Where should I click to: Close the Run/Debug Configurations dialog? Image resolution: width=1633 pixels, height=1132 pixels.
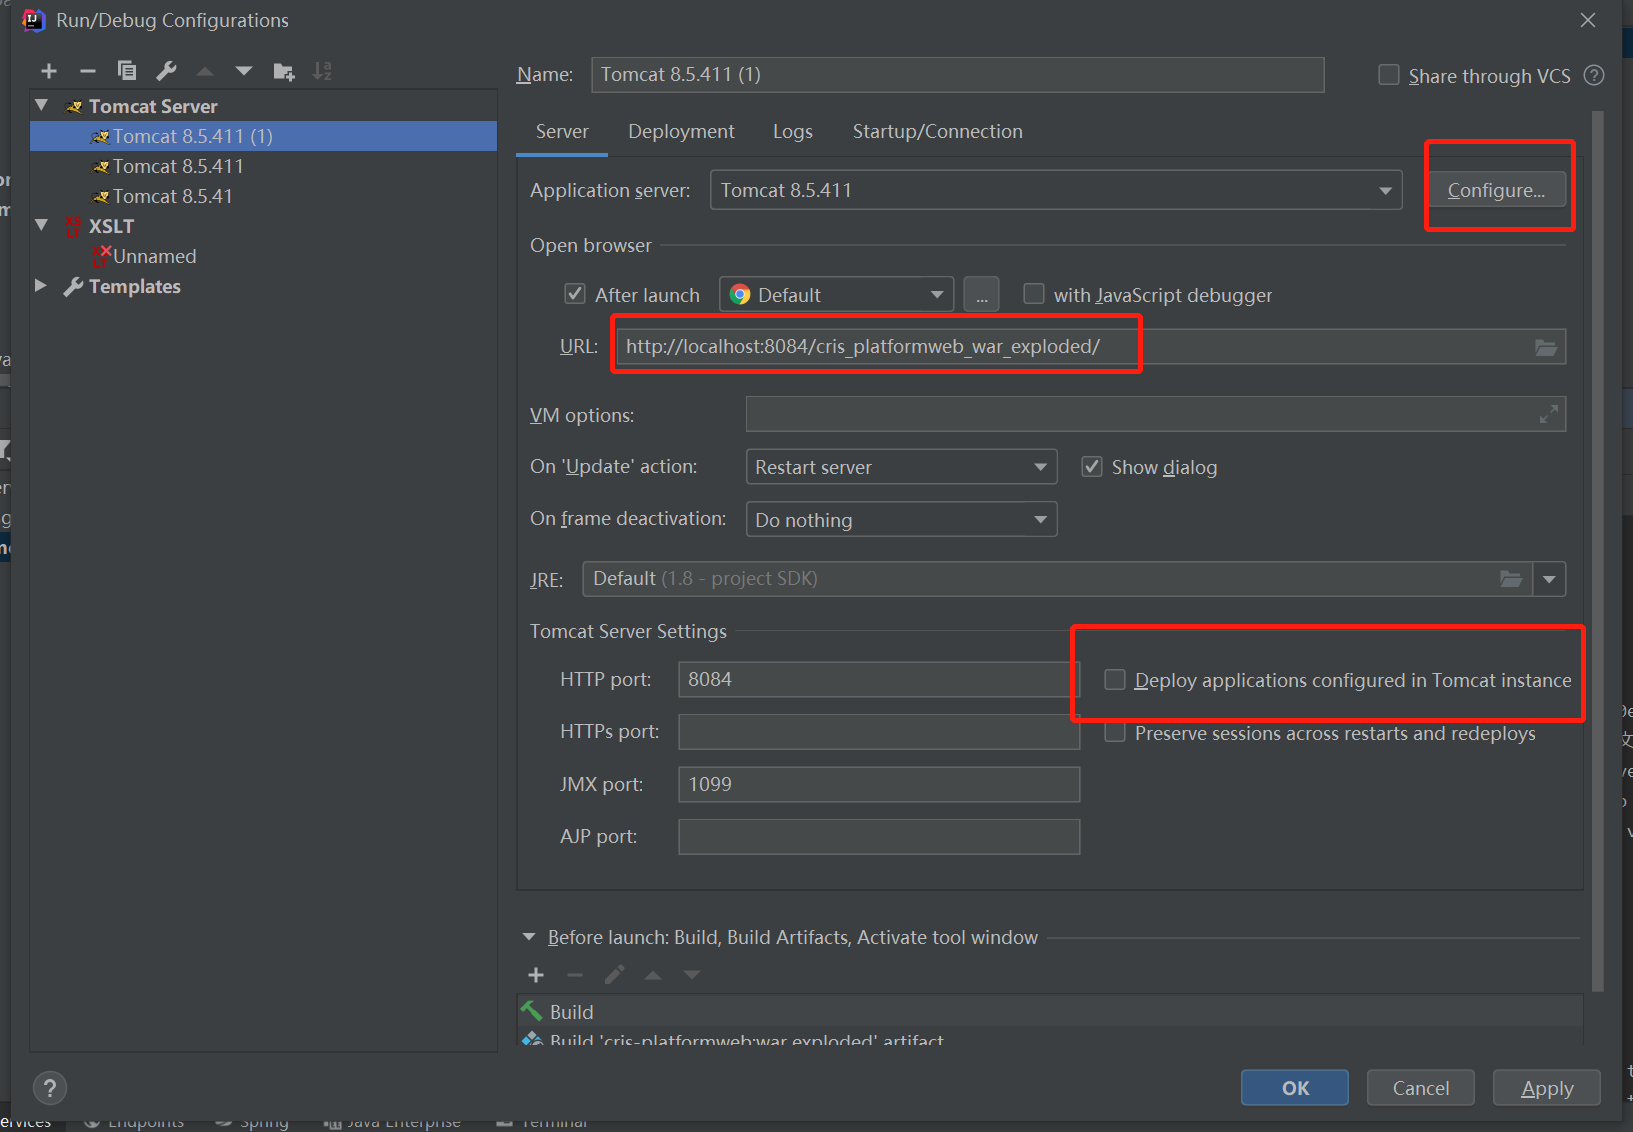(1588, 20)
